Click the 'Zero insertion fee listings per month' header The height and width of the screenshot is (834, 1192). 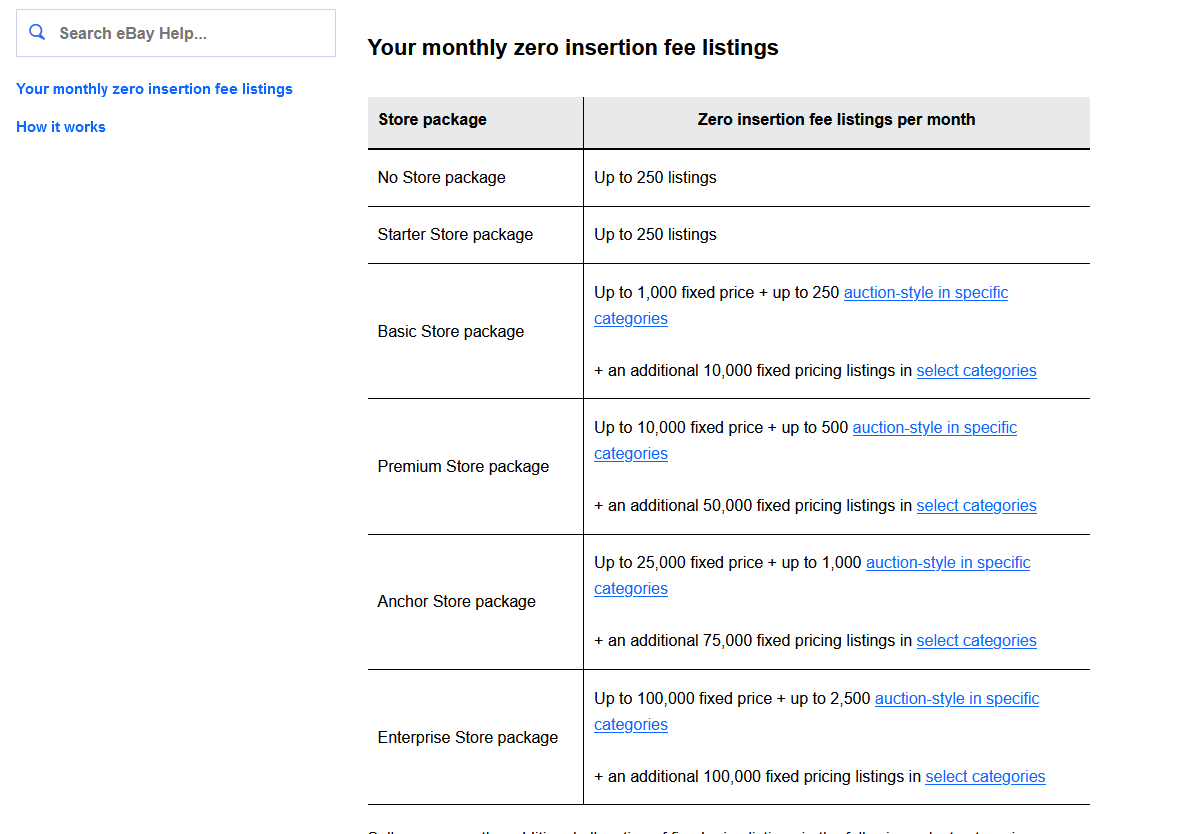(836, 119)
